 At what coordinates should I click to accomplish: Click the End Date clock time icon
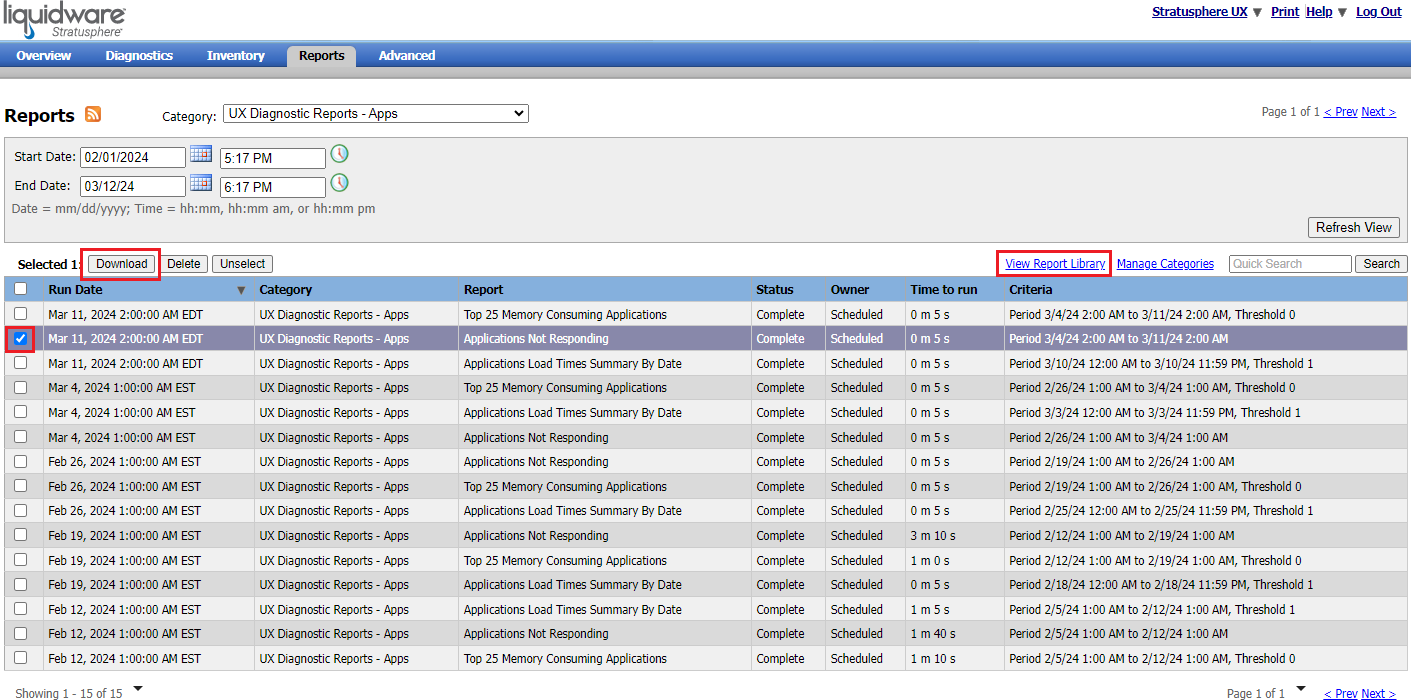tap(340, 183)
